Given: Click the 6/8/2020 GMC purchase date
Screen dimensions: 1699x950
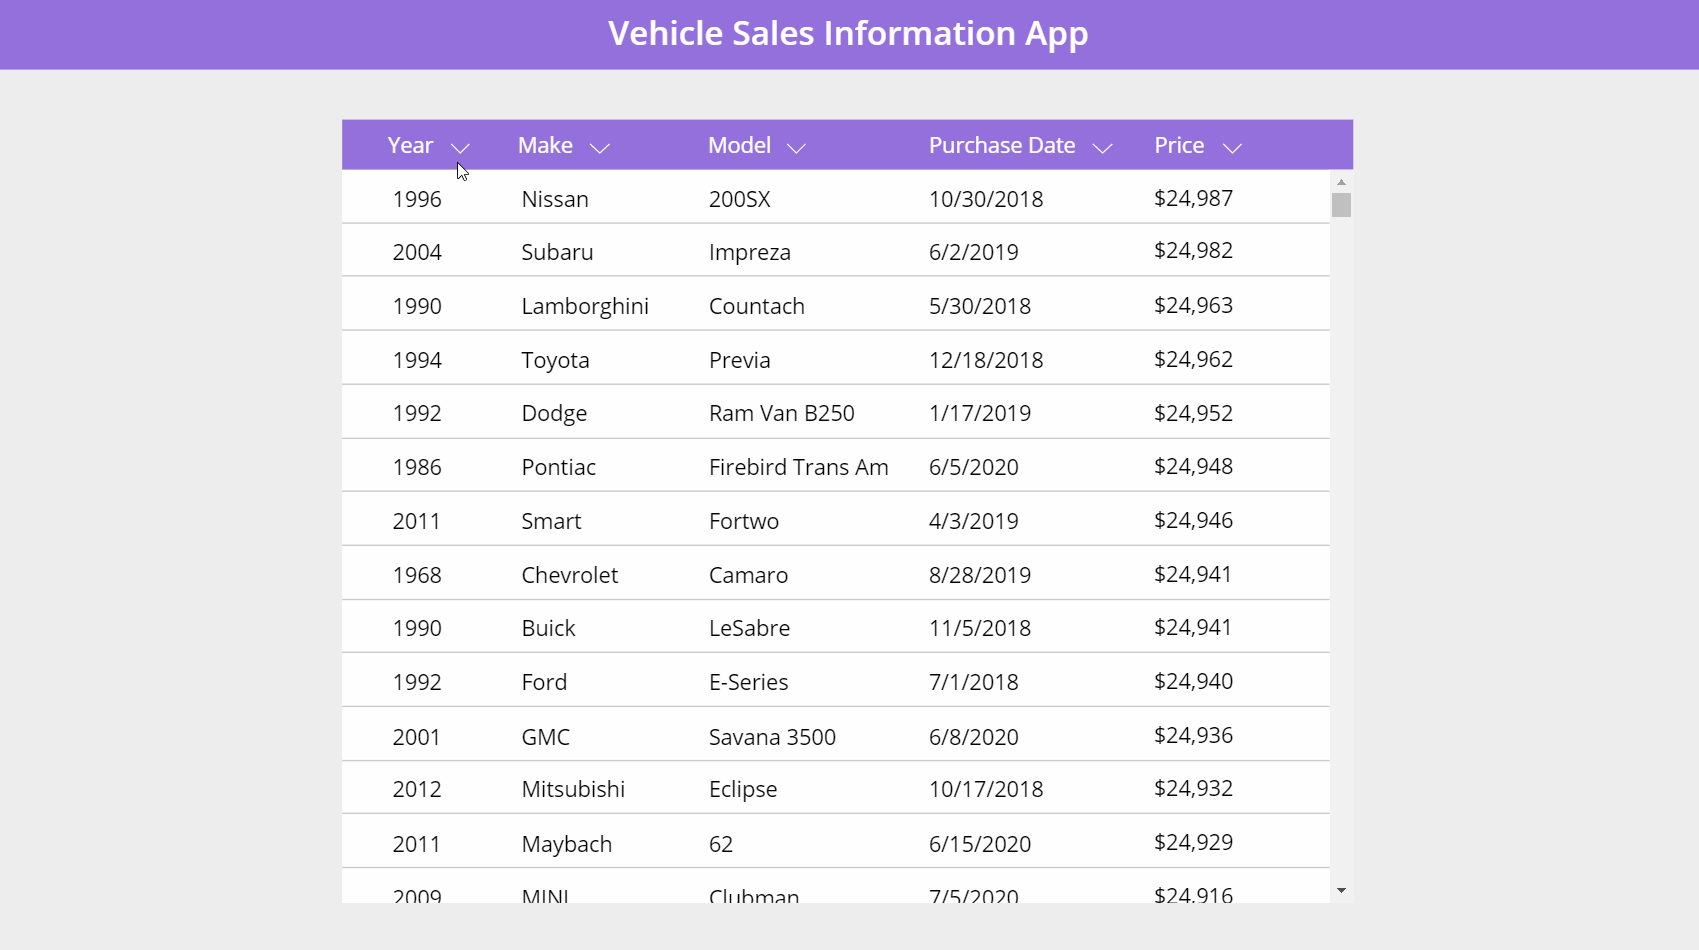Looking at the screenshot, I should [973, 737].
